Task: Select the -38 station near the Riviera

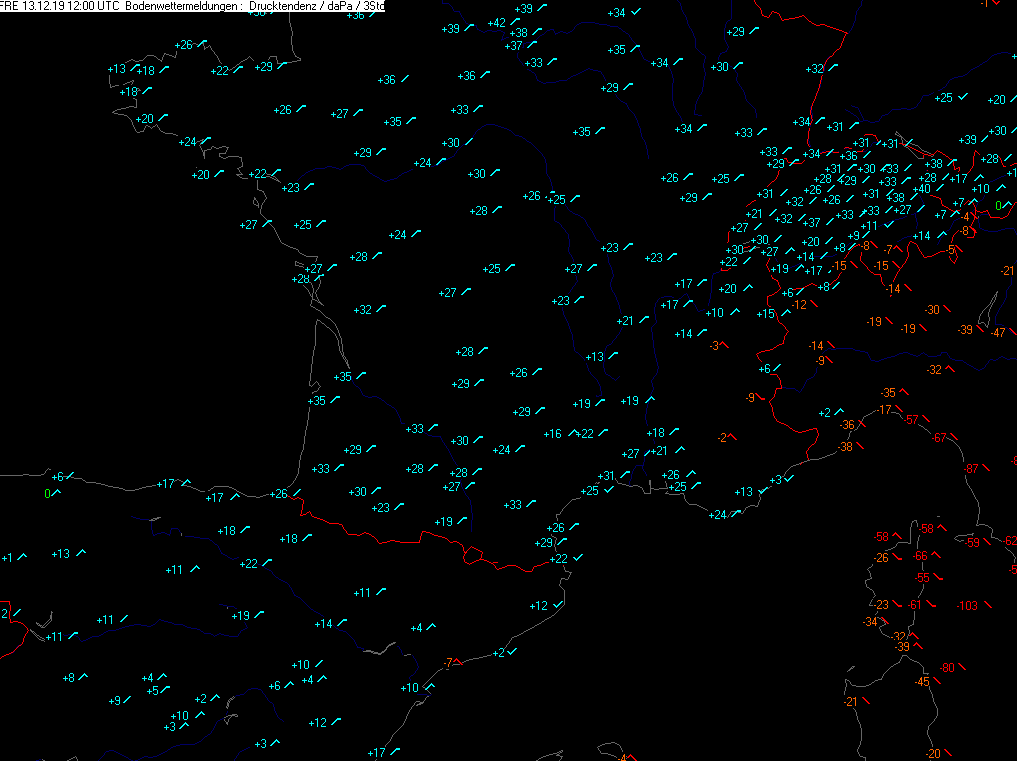Action: [x=845, y=447]
